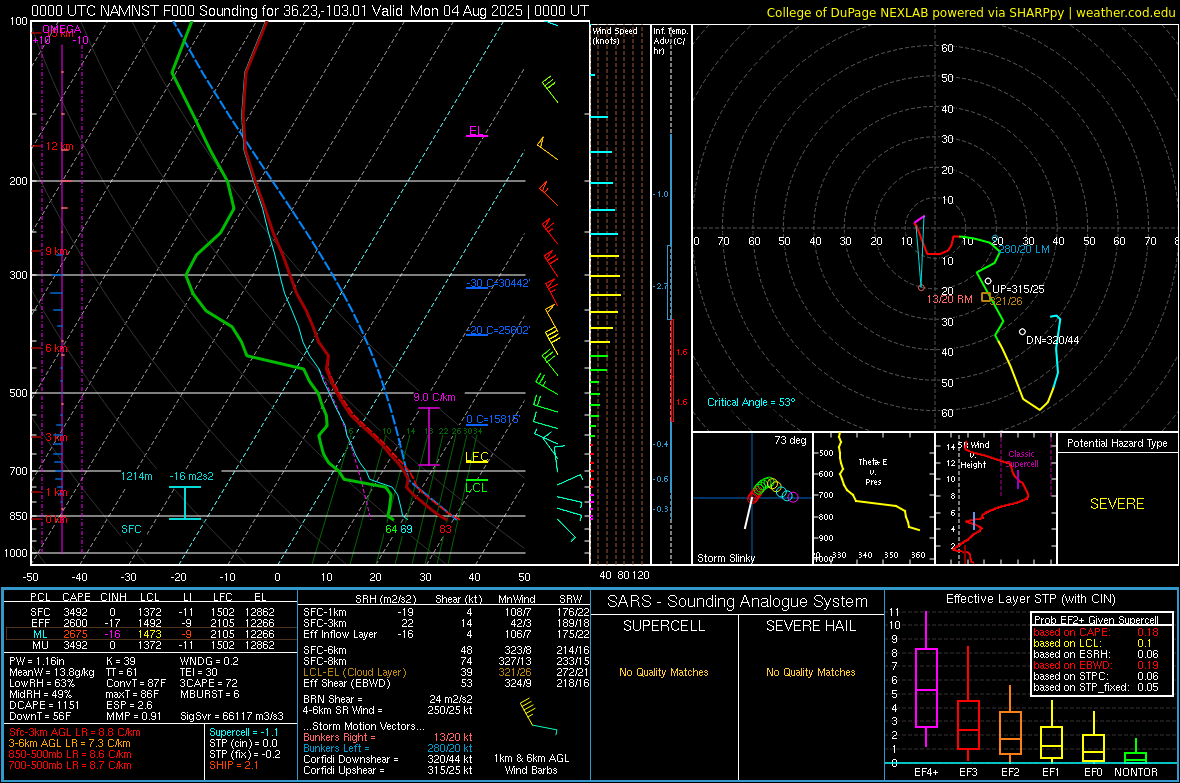Click the NONTOR axis label
Image resolution: width=1180 pixels, height=783 pixels.
coord(1136,772)
